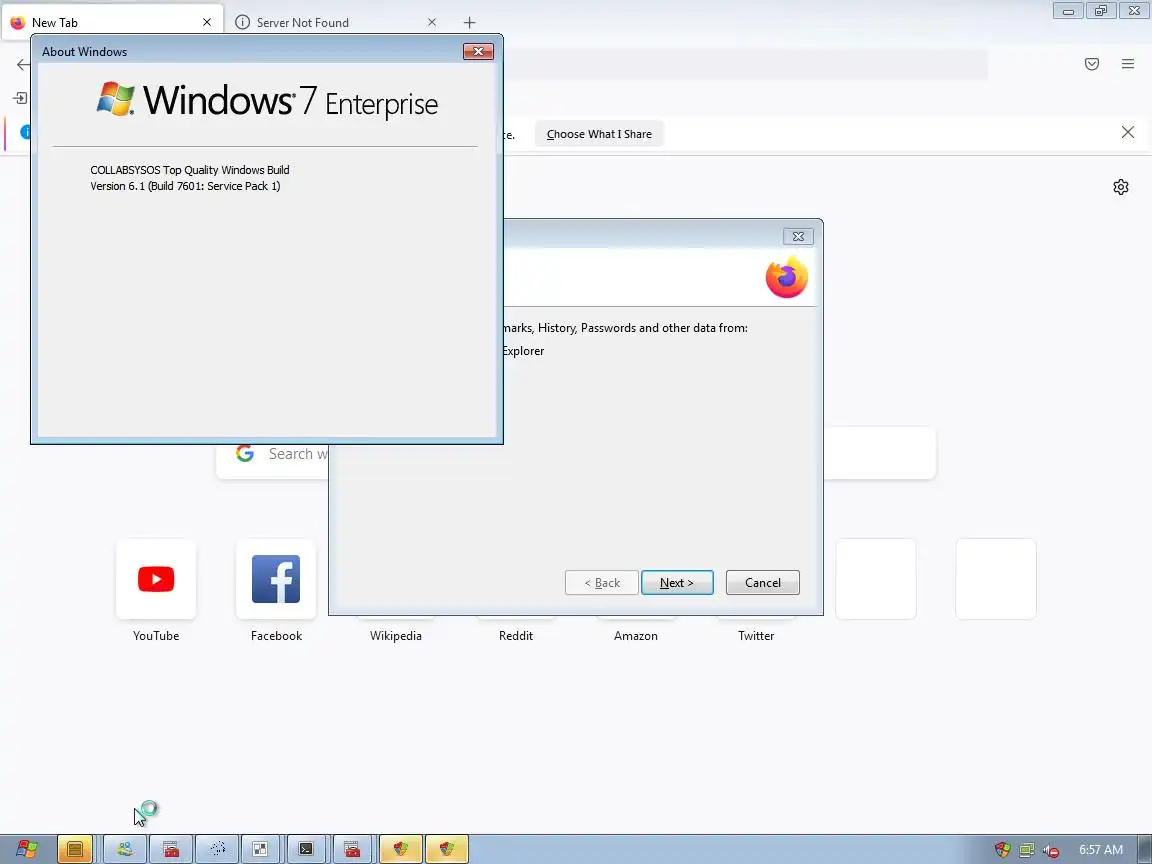
Task: Restore down the Firefox window
Action: pos(1101,10)
